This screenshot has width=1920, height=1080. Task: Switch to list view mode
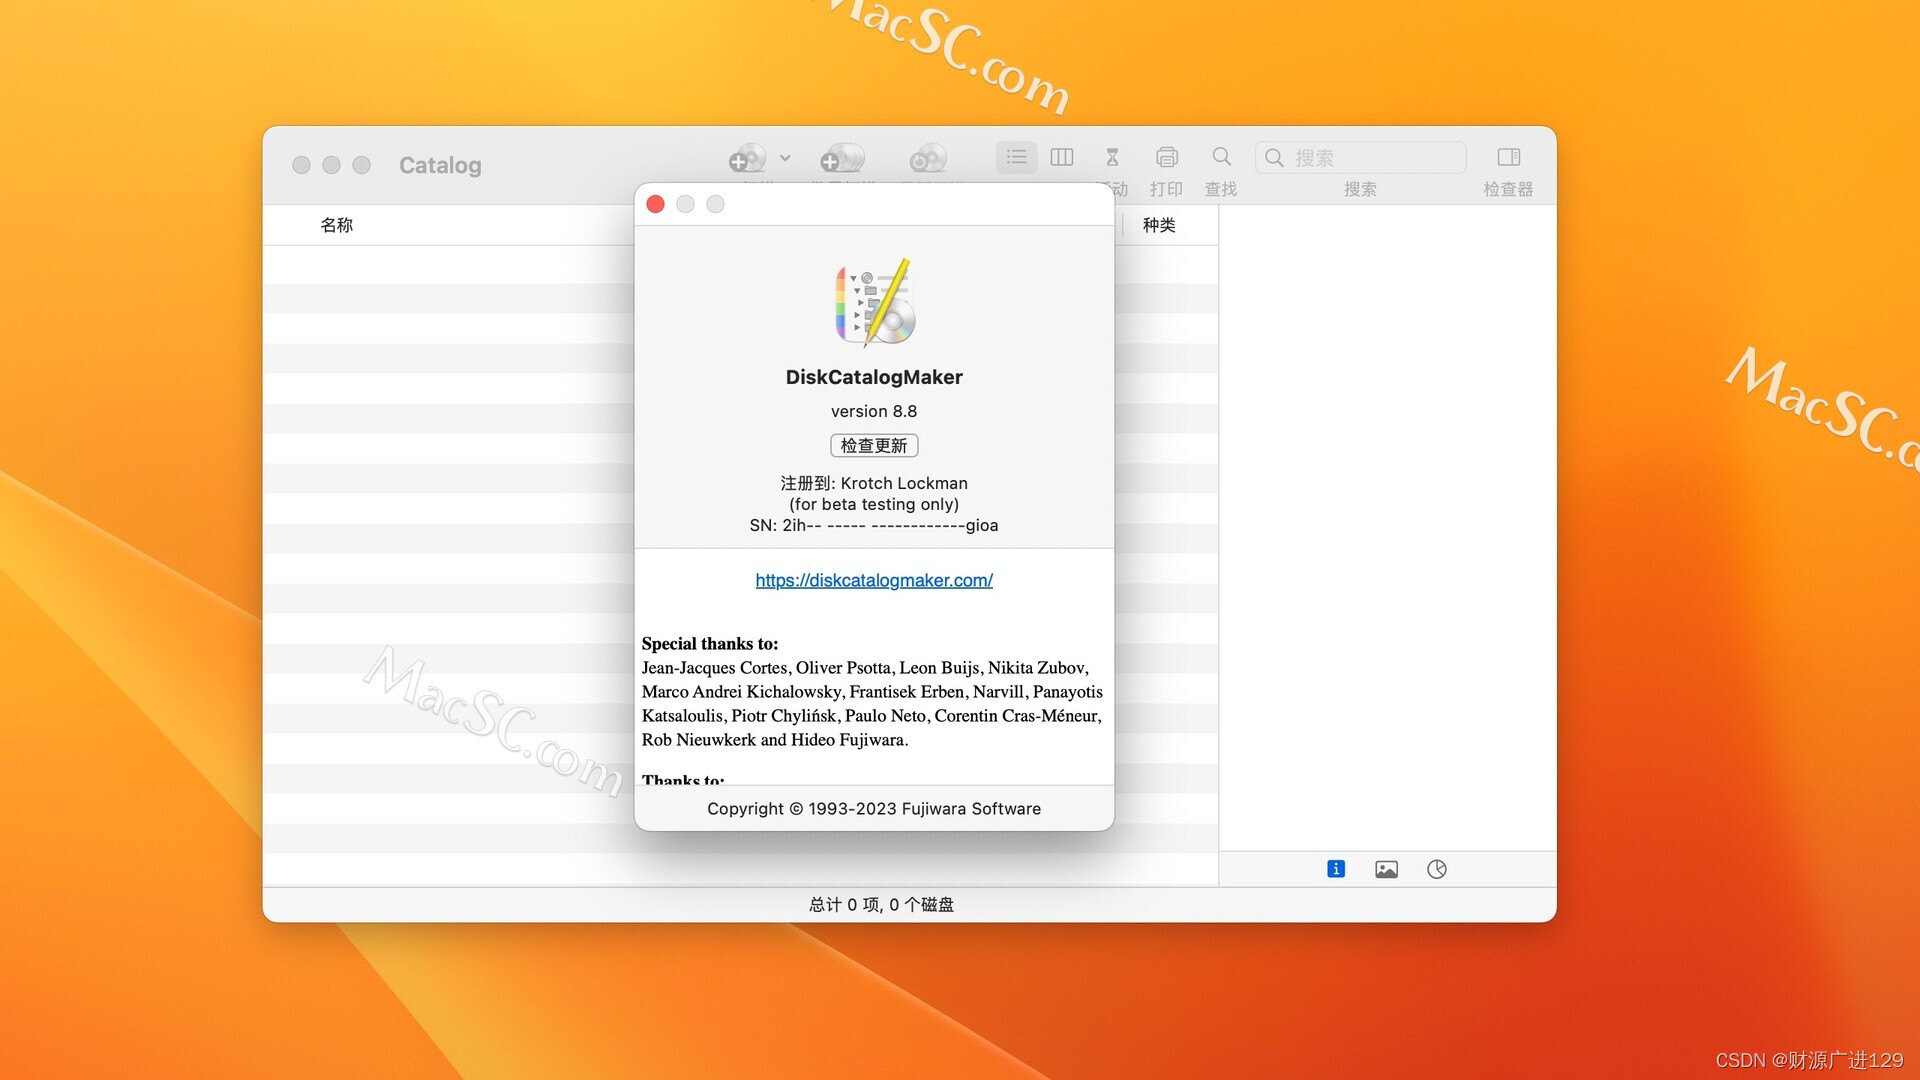point(1016,157)
